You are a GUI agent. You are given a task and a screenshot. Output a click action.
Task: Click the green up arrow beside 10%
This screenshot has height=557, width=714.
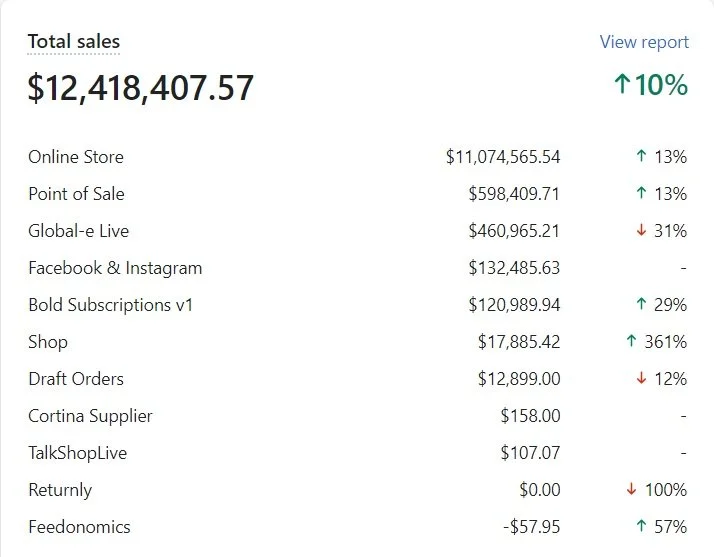click(x=621, y=86)
